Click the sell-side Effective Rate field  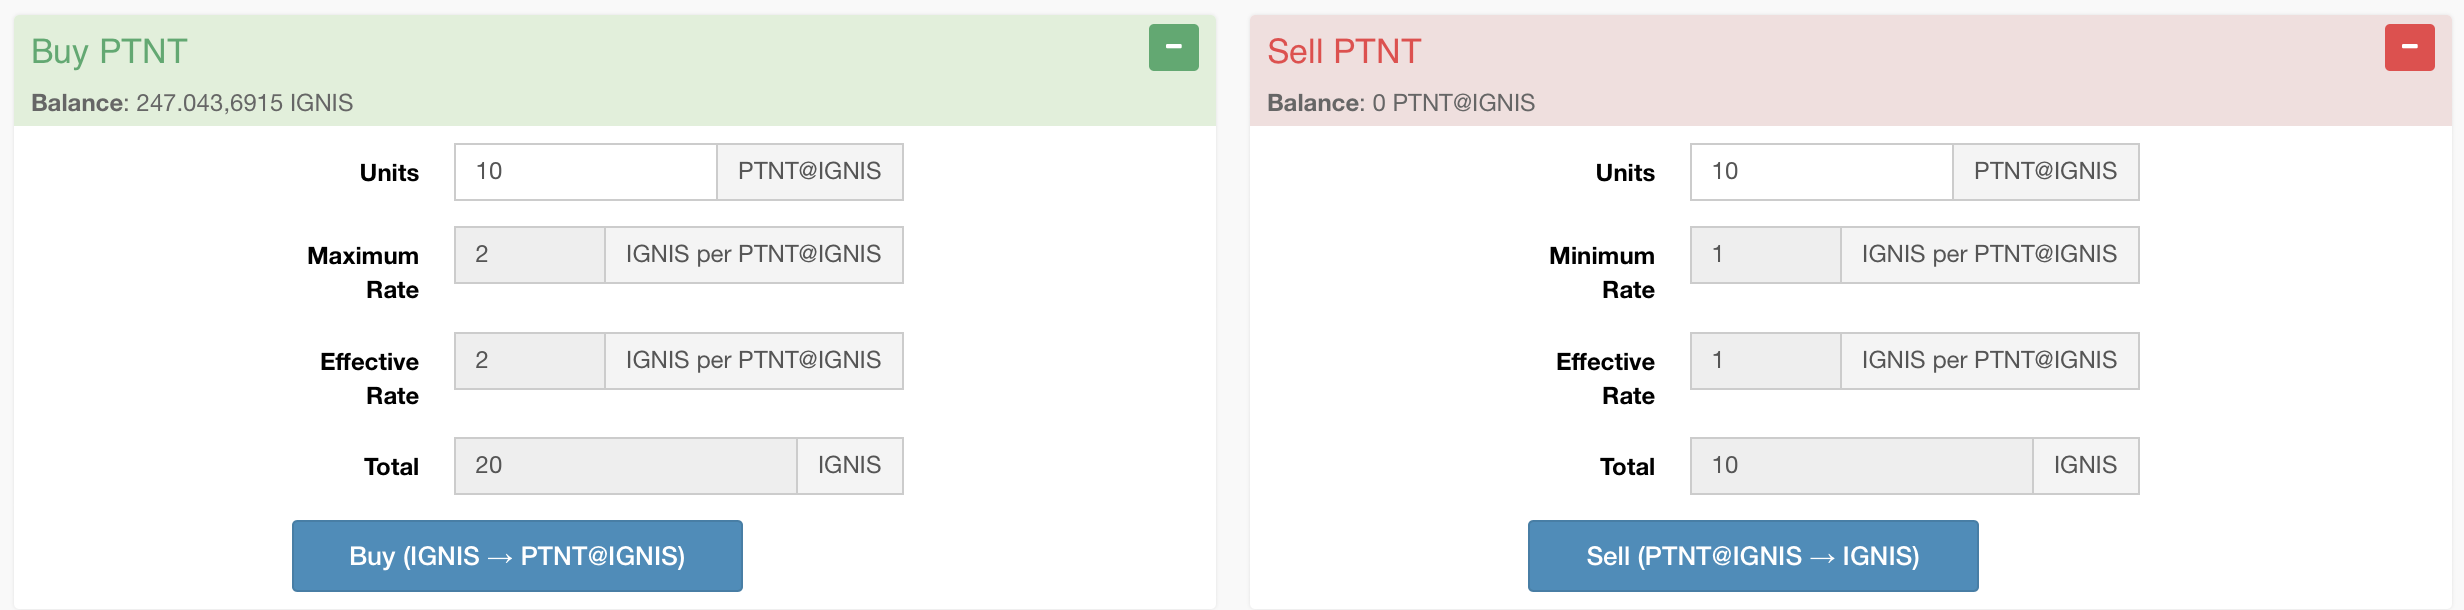click(1766, 361)
